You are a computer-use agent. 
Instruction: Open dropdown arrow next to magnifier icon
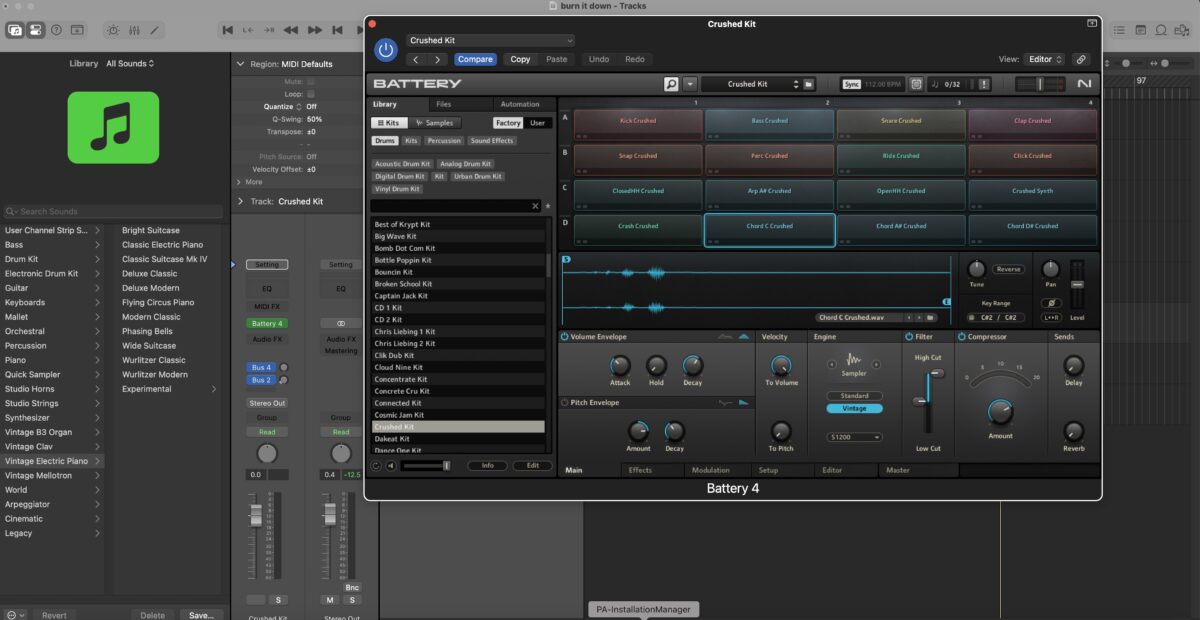[690, 84]
